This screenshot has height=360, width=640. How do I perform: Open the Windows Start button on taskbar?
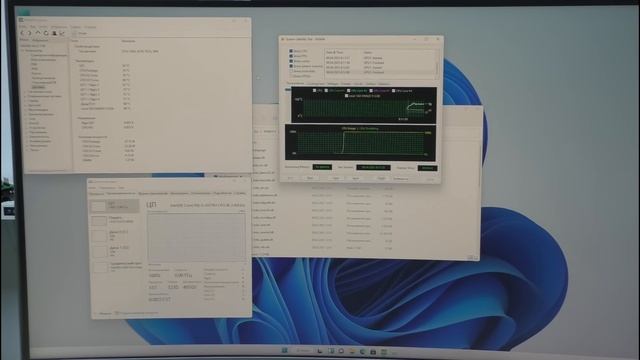click(284, 351)
